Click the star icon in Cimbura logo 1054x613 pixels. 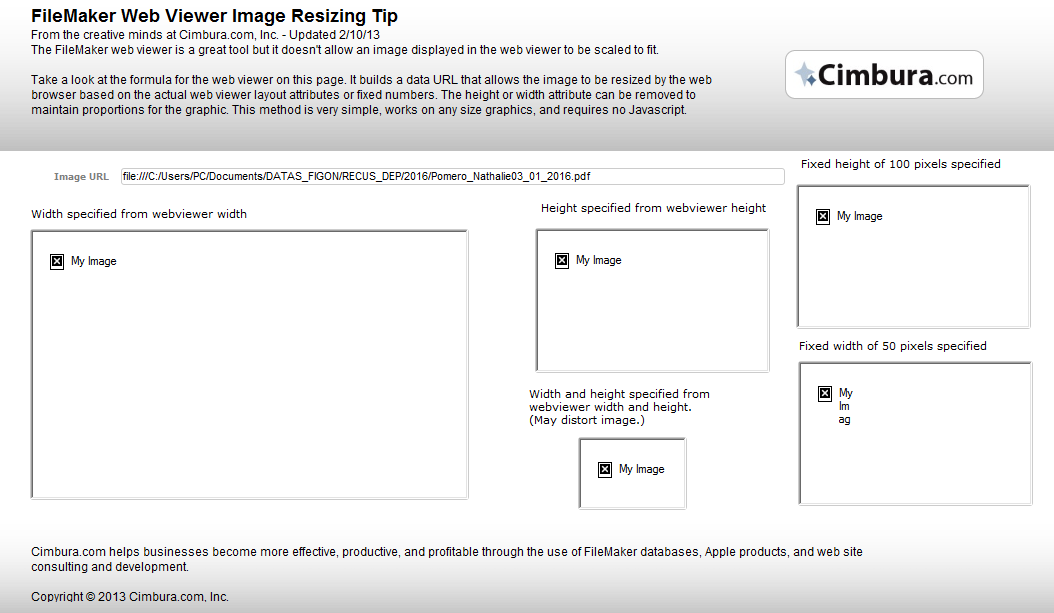point(805,74)
